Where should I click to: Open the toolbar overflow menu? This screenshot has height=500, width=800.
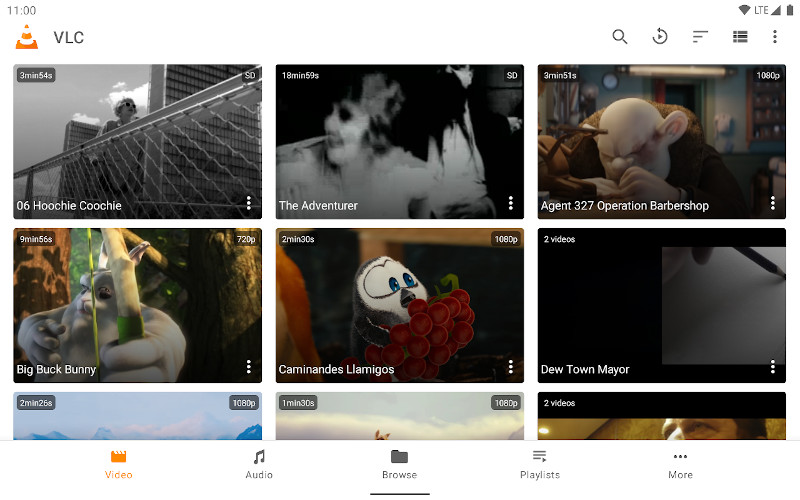point(774,37)
